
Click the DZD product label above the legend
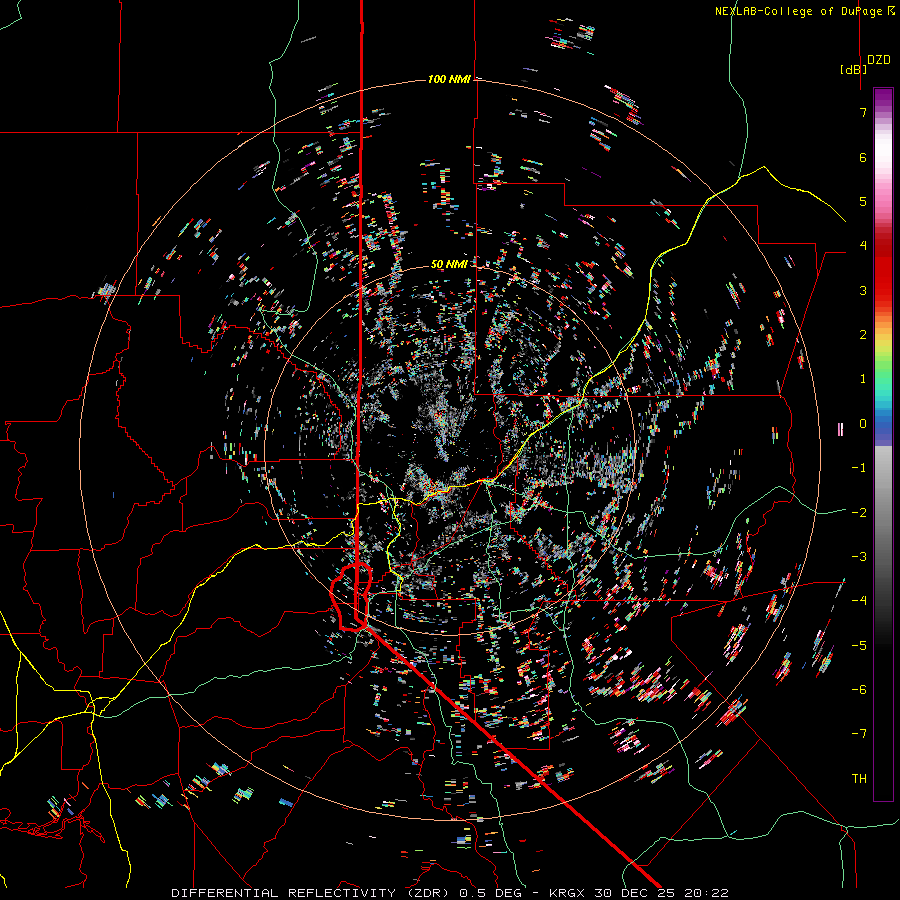pyautogui.click(x=879, y=60)
